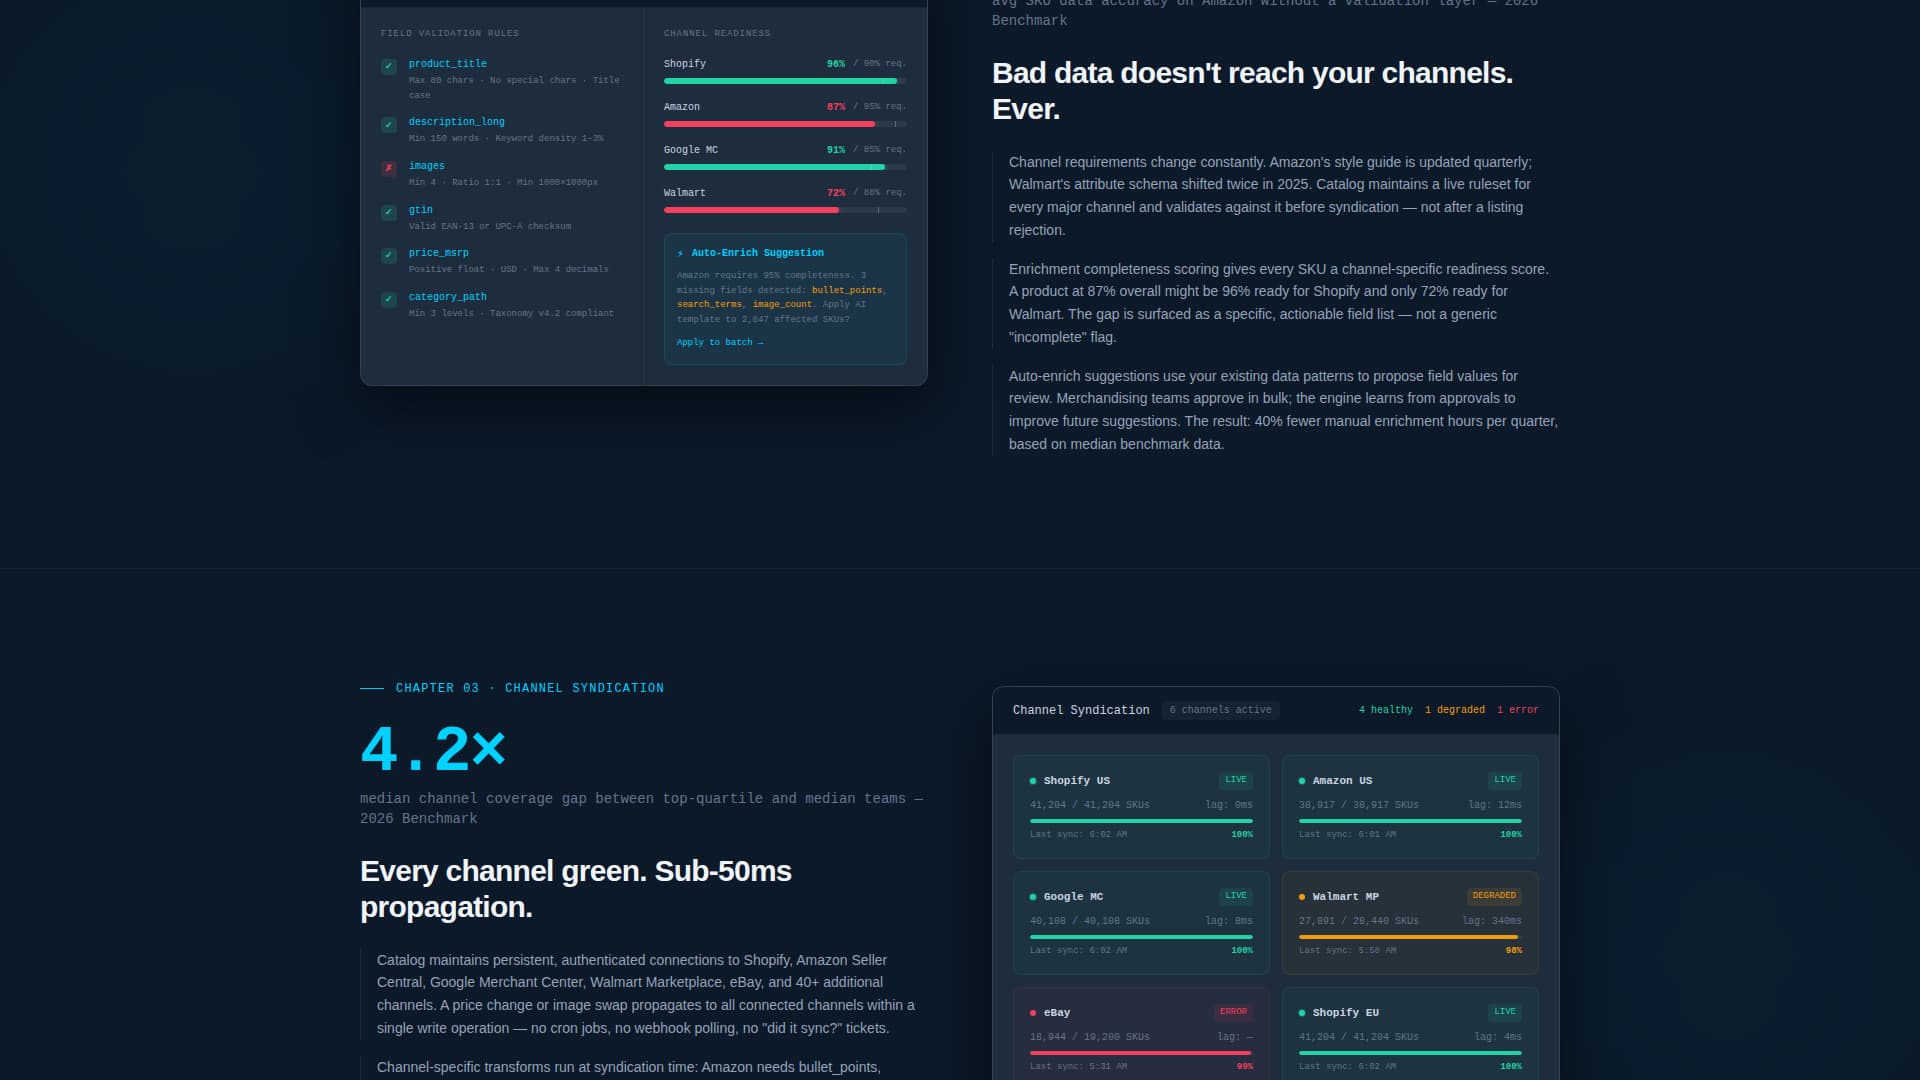Click the 6 channels active badge
1920x1080 pixels.
point(1220,710)
